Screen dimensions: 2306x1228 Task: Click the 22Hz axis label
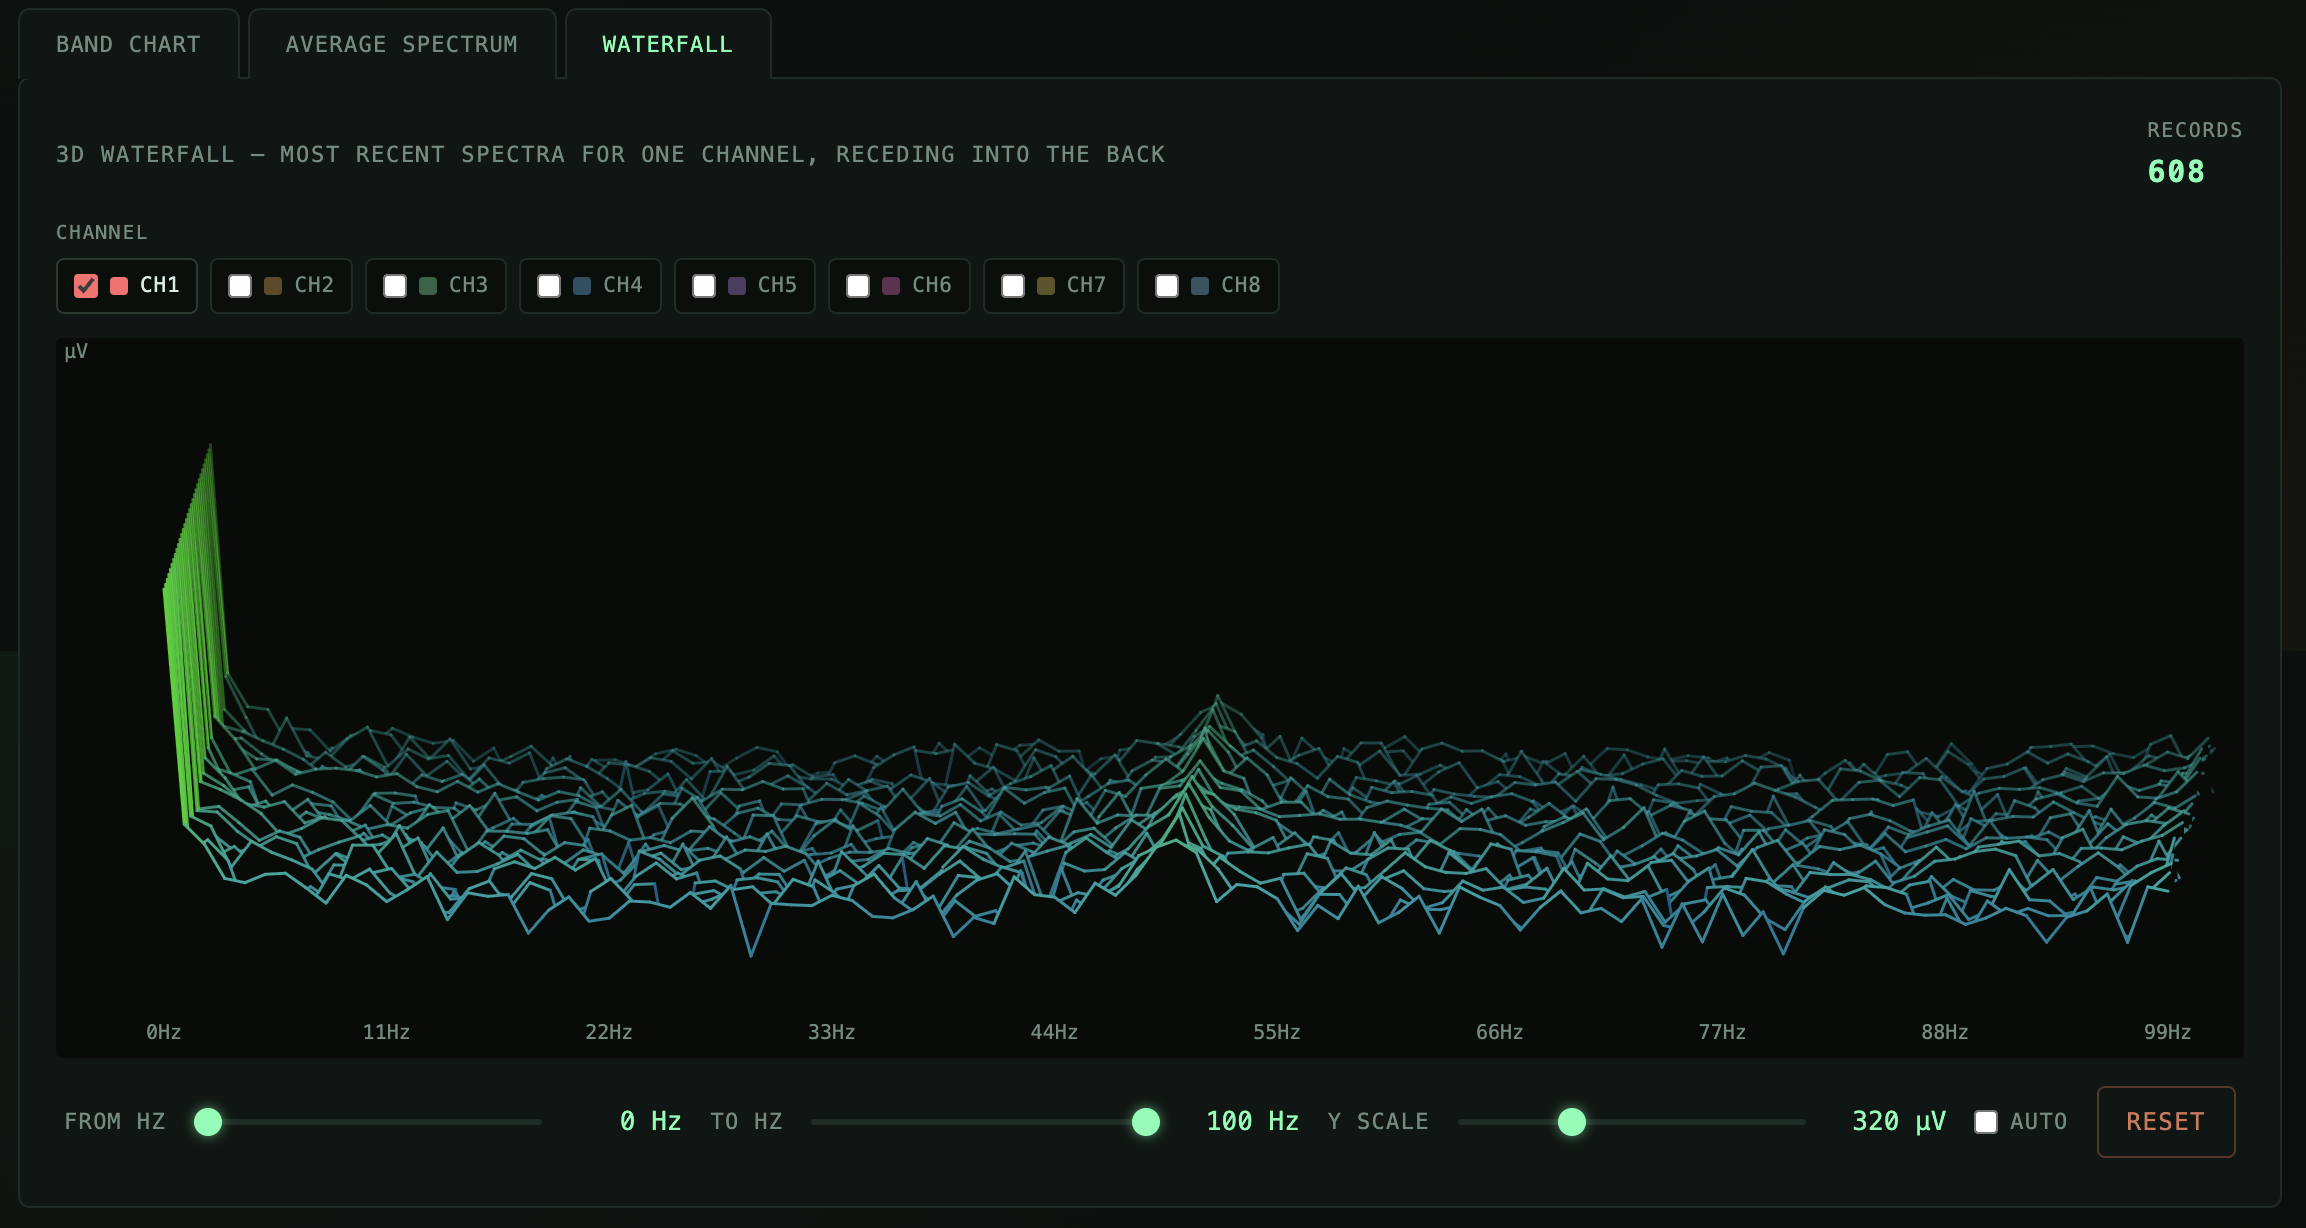(x=609, y=1032)
